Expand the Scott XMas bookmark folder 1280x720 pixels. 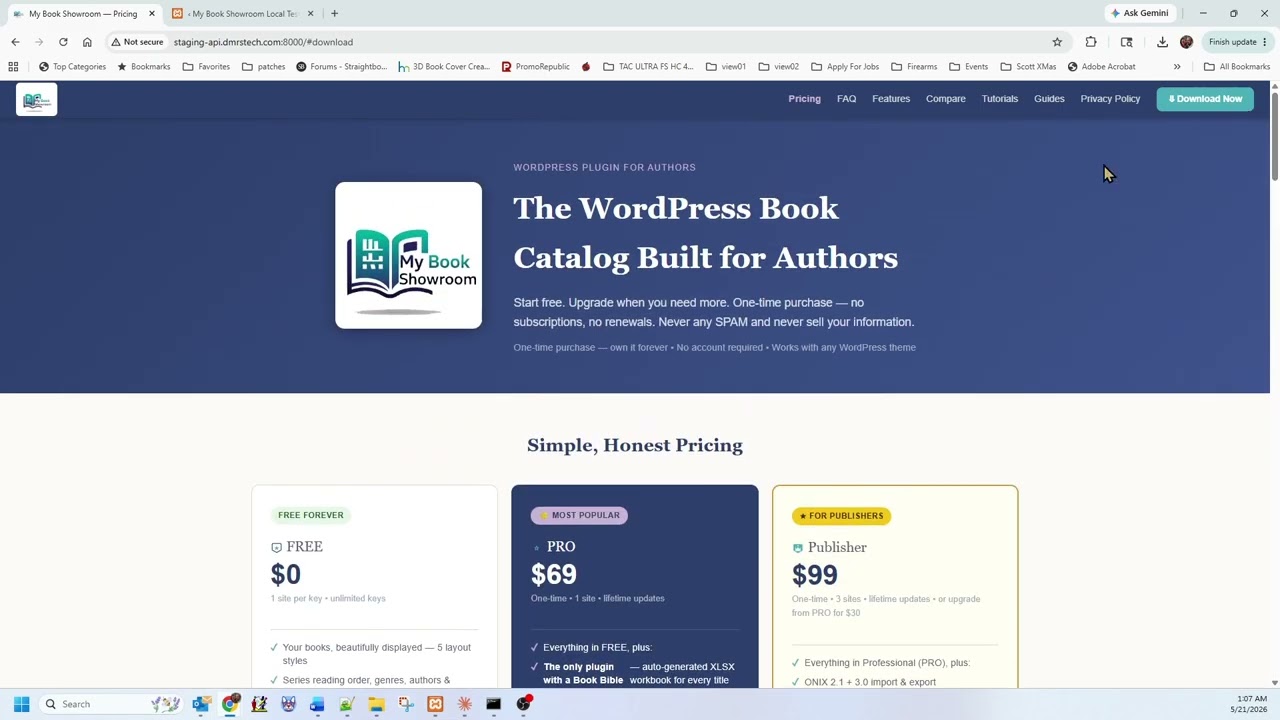1028,67
